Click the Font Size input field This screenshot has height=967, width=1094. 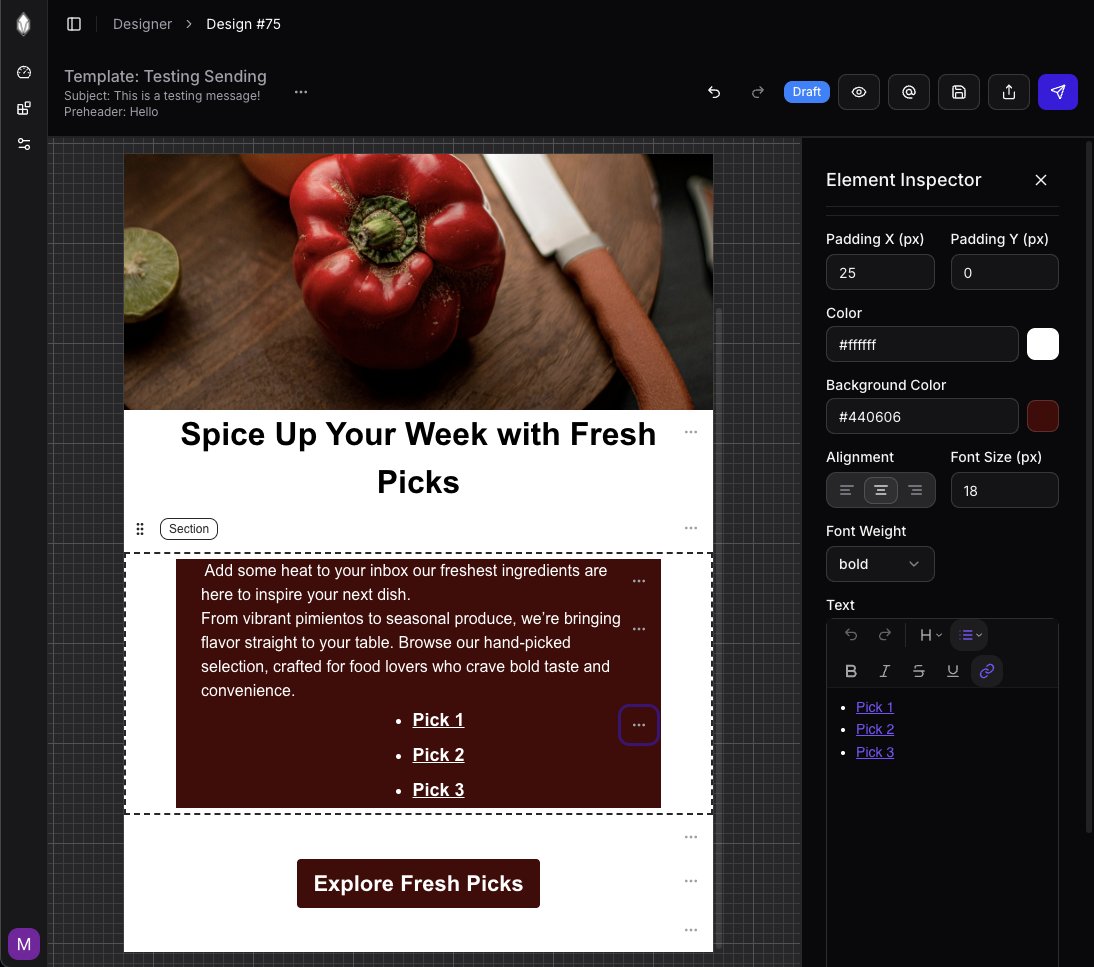[x=1004, y=490]
